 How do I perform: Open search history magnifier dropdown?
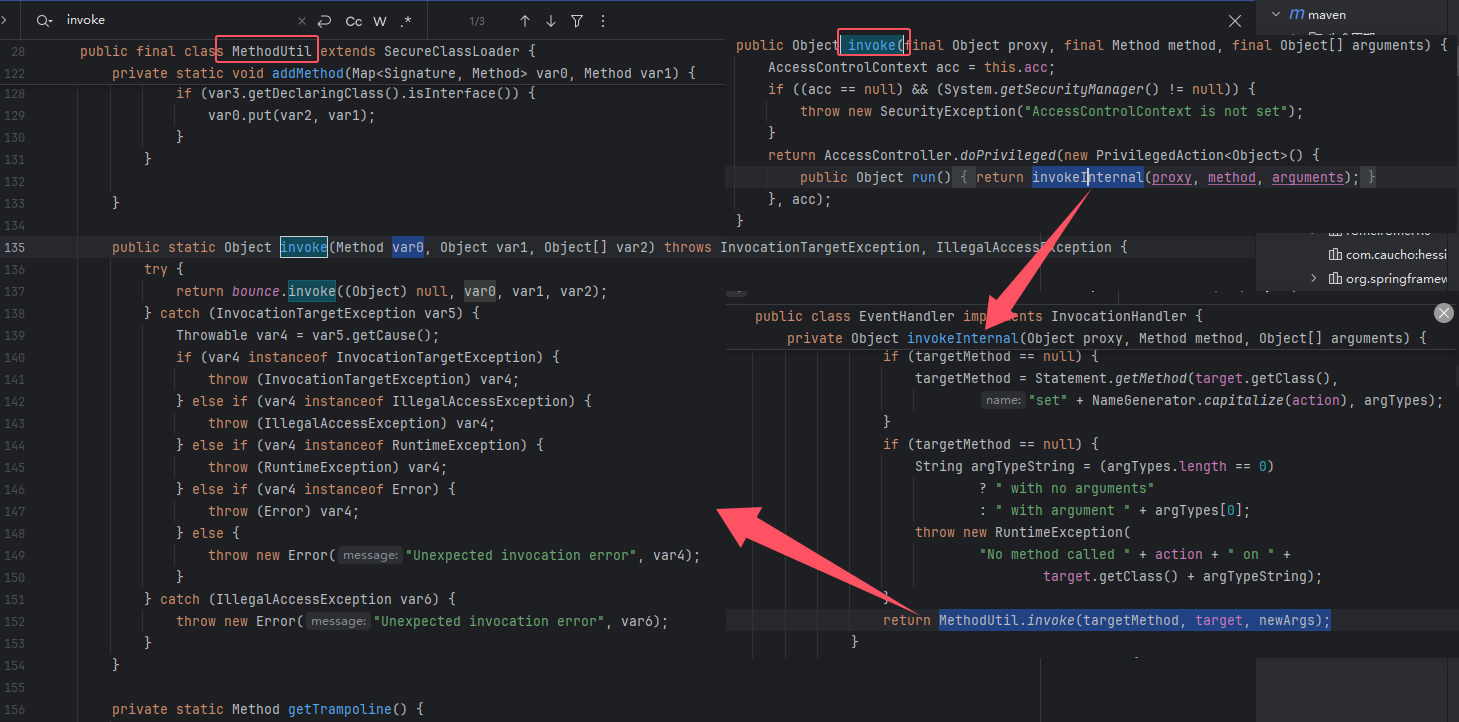[x=44, y=20]
